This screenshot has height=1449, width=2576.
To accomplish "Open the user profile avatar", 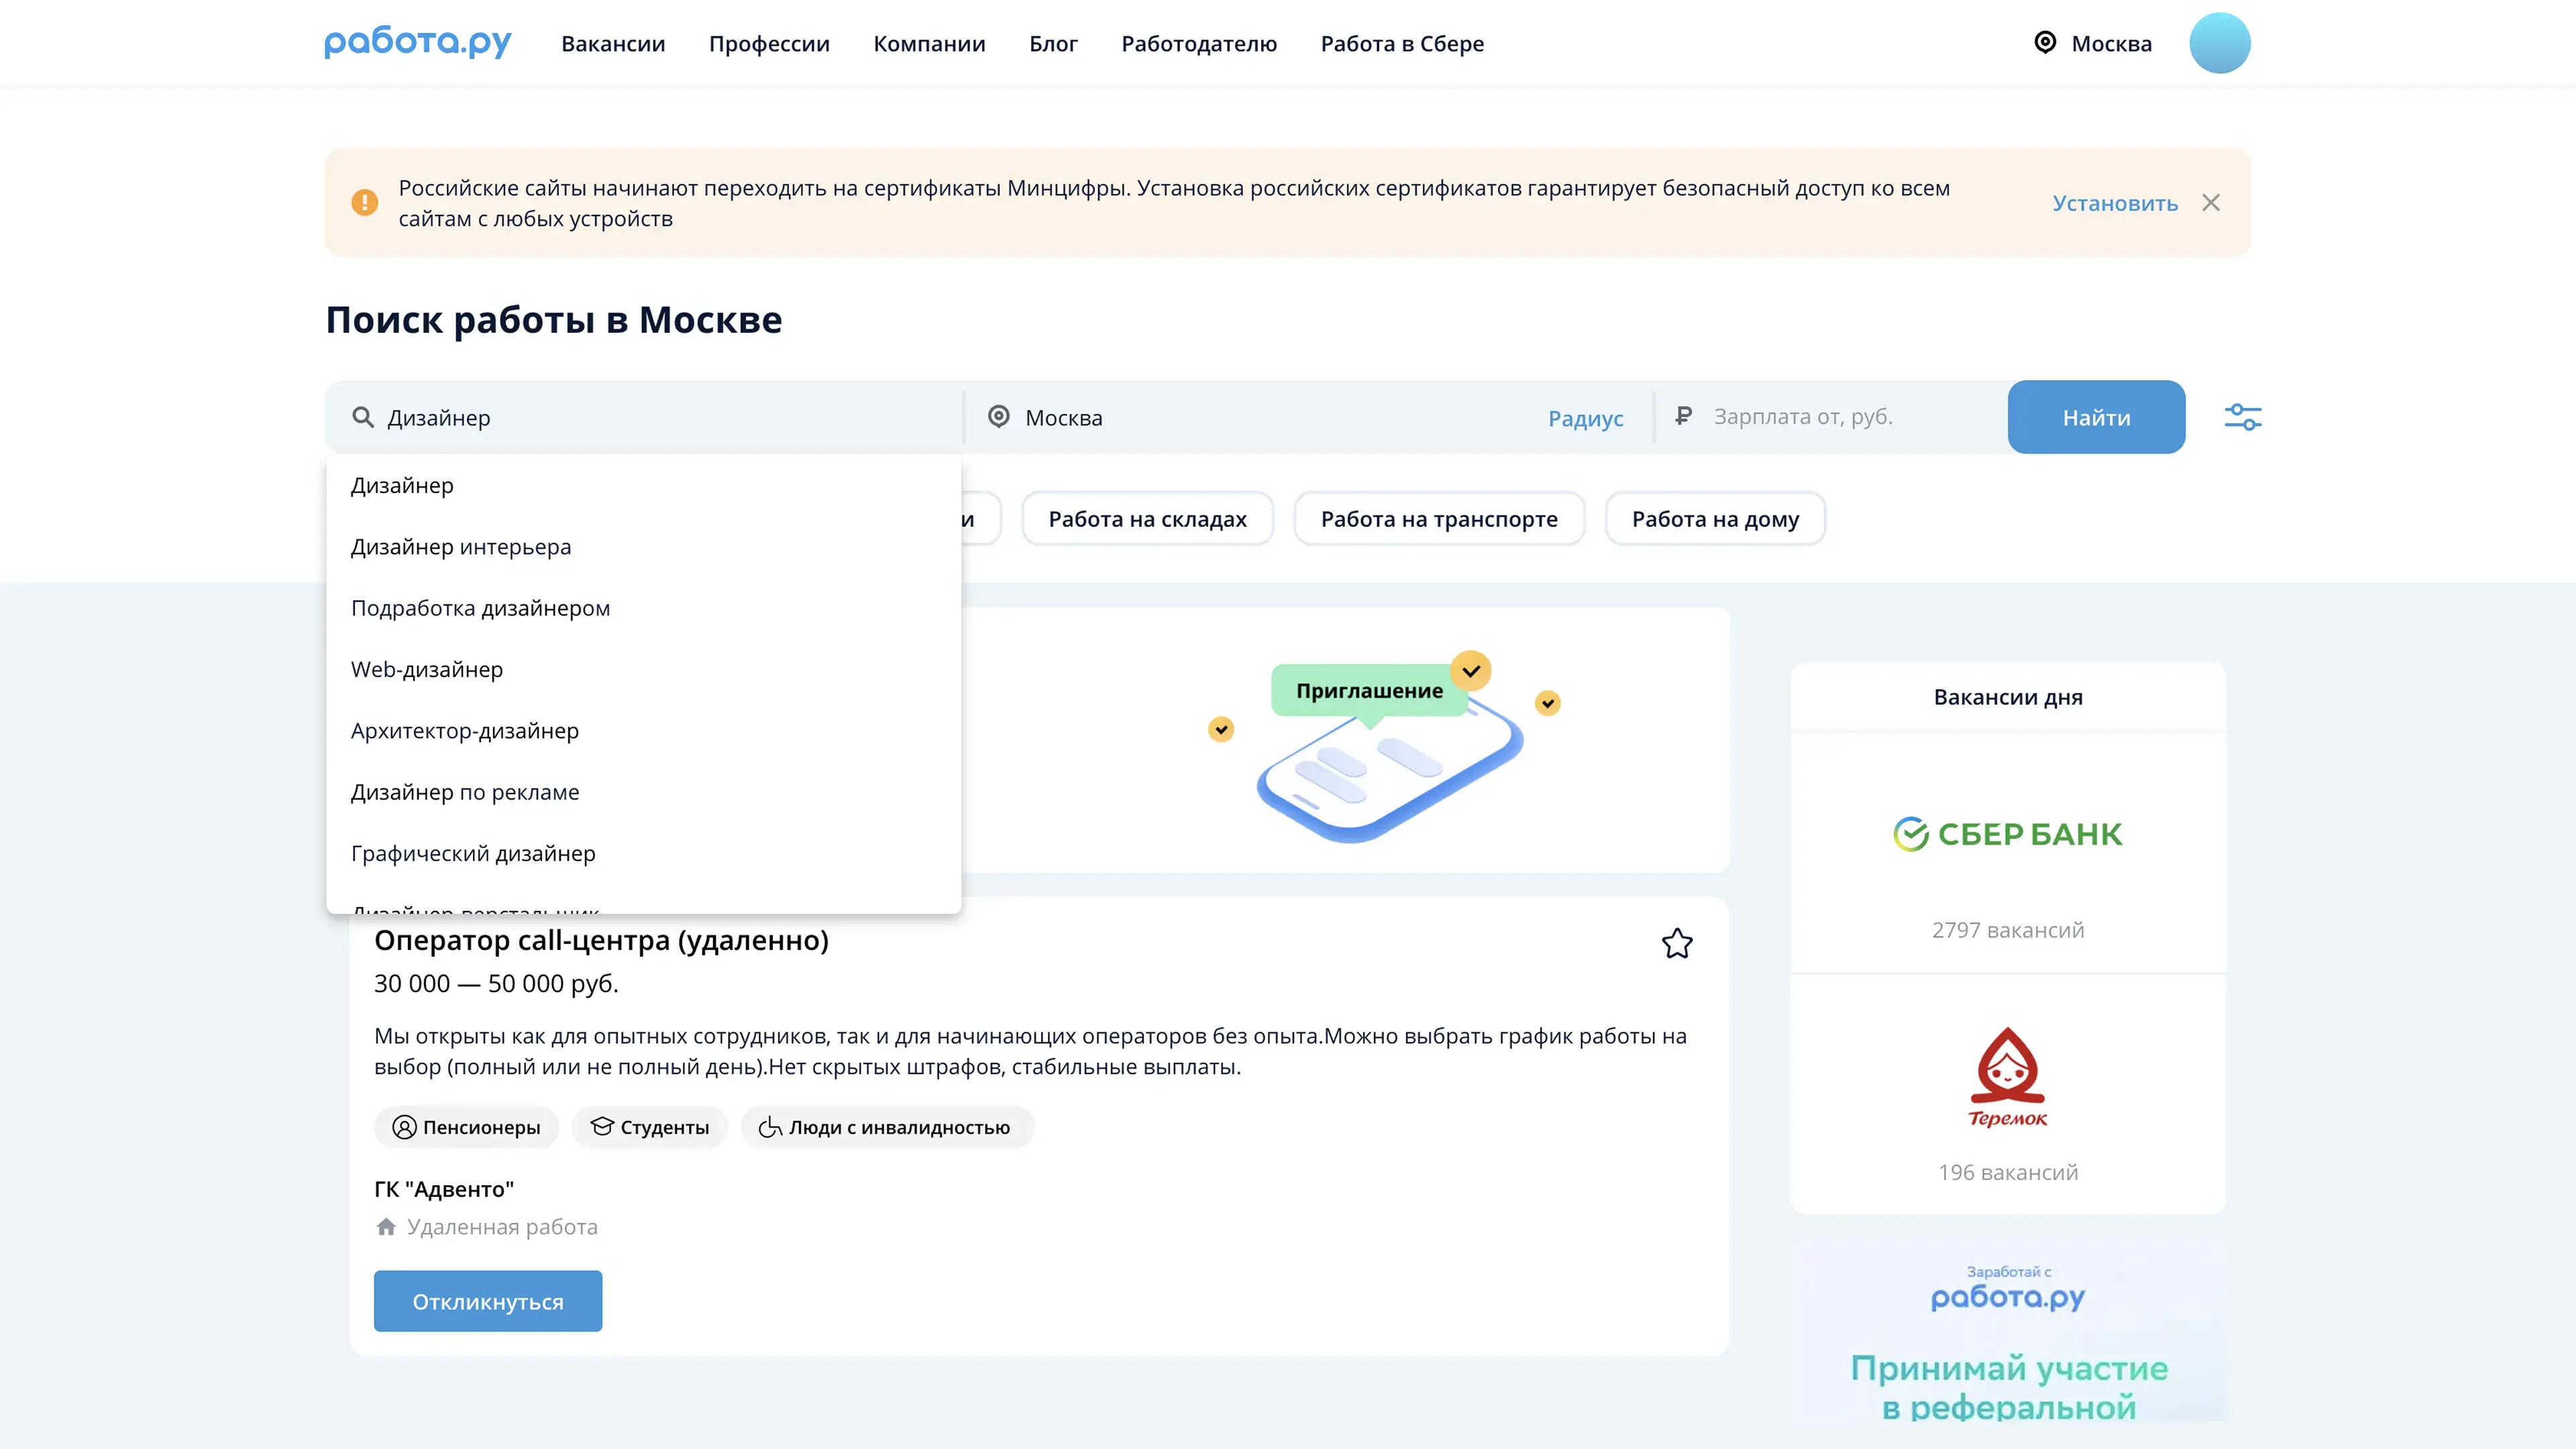I will click(x=2219, y=43).
